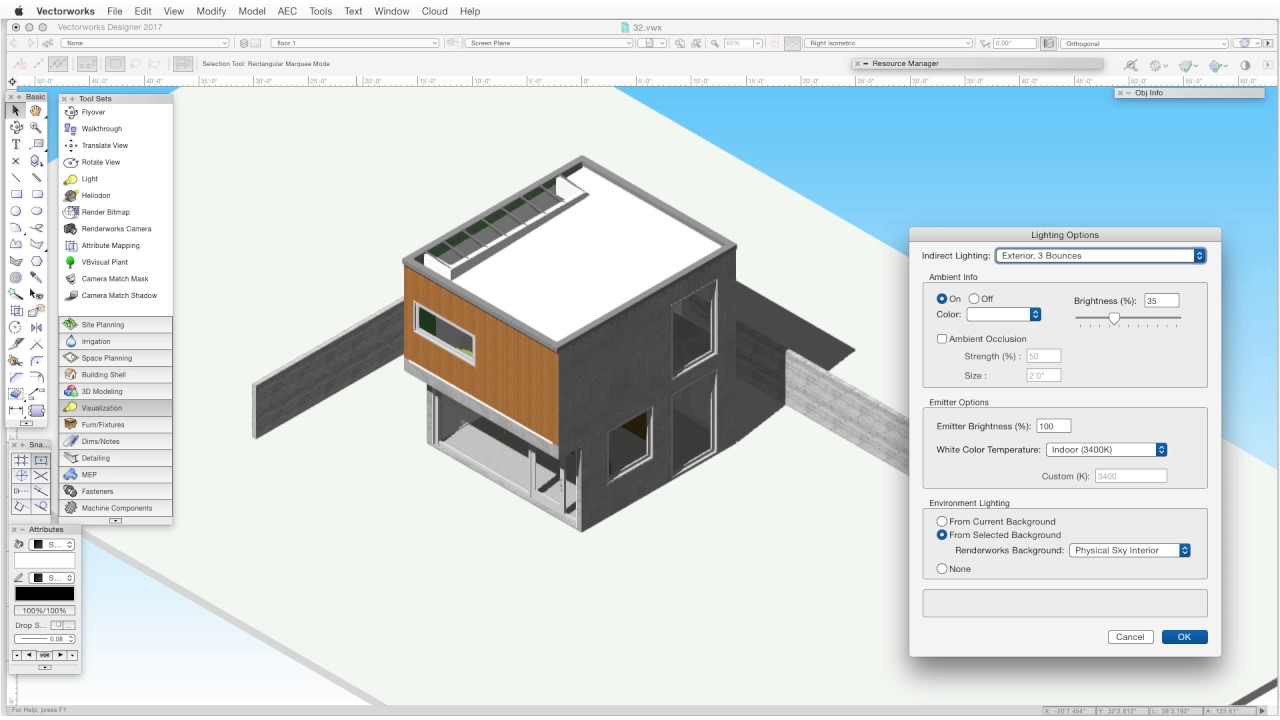
Task: Select the Camera Match Shadow tool
Action: click(115, 295)
